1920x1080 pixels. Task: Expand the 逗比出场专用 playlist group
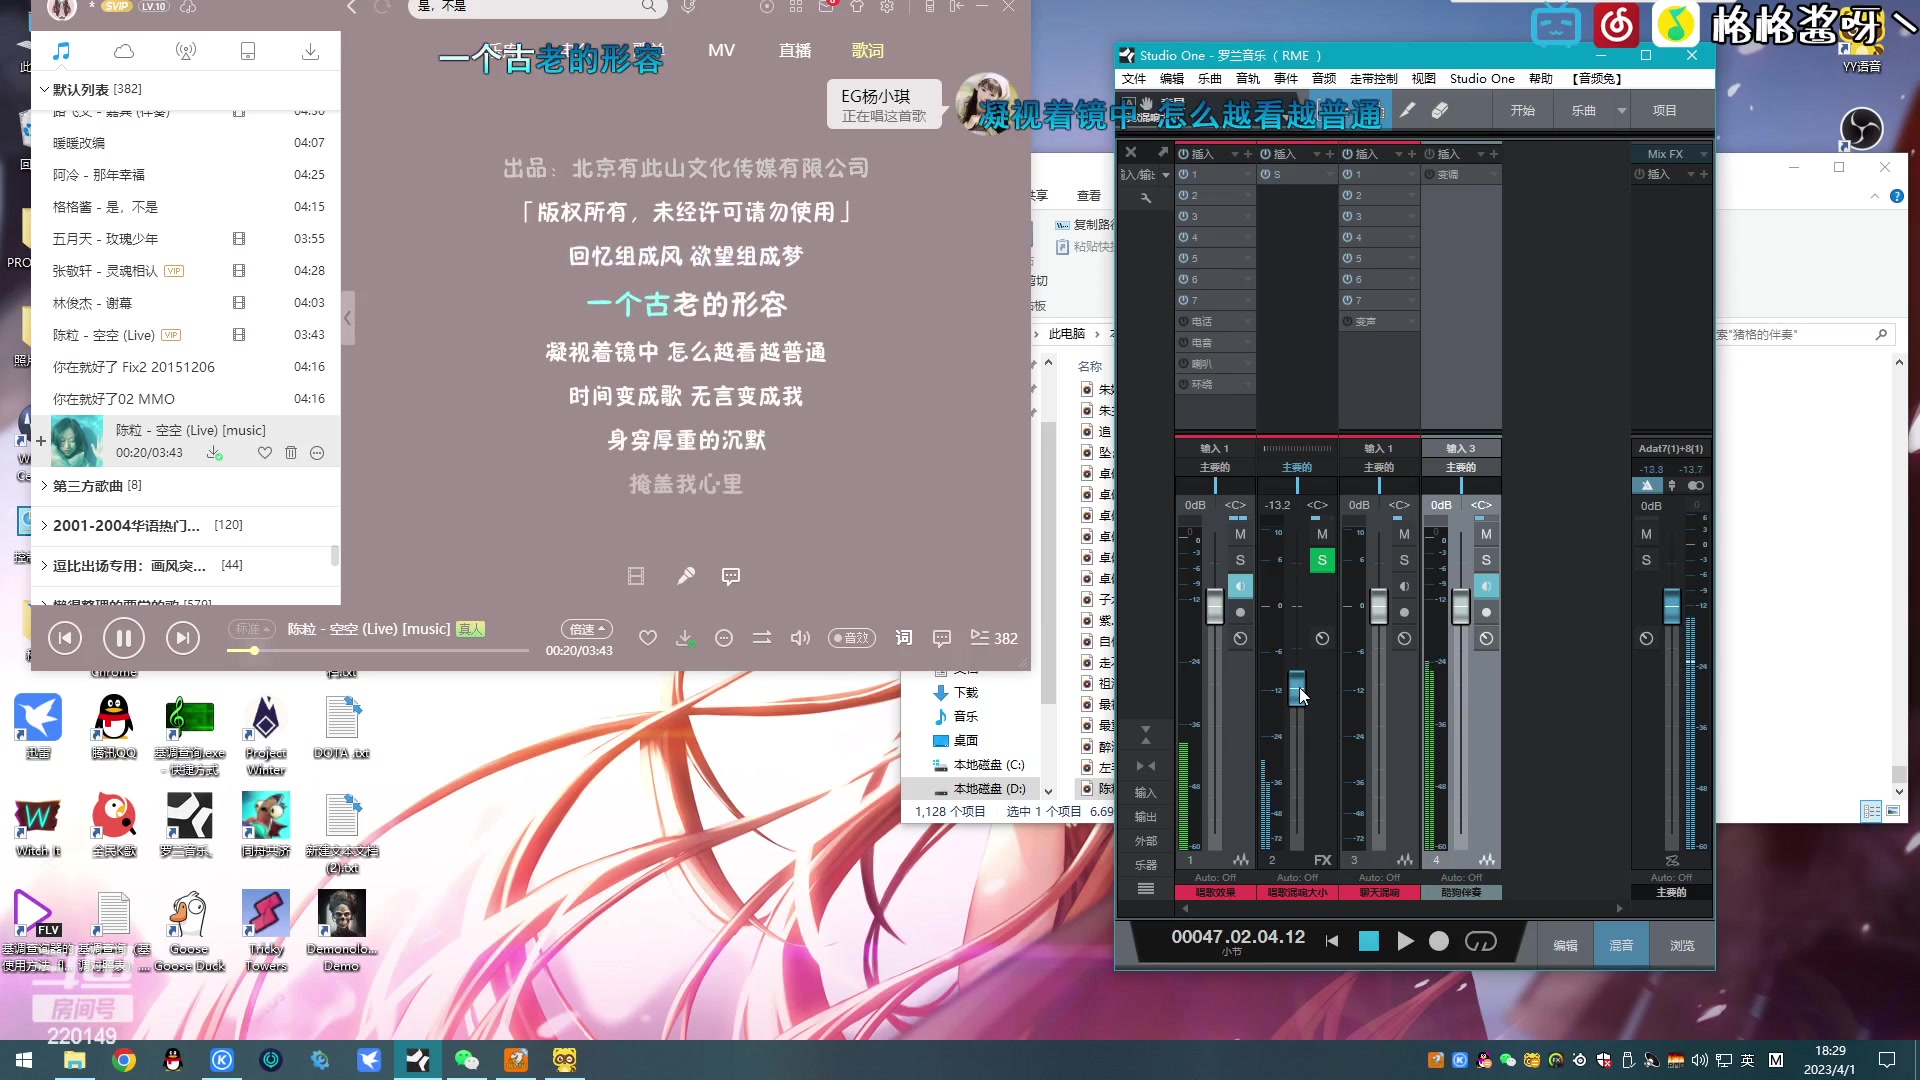pyautogui.click(x=44, y=565)
